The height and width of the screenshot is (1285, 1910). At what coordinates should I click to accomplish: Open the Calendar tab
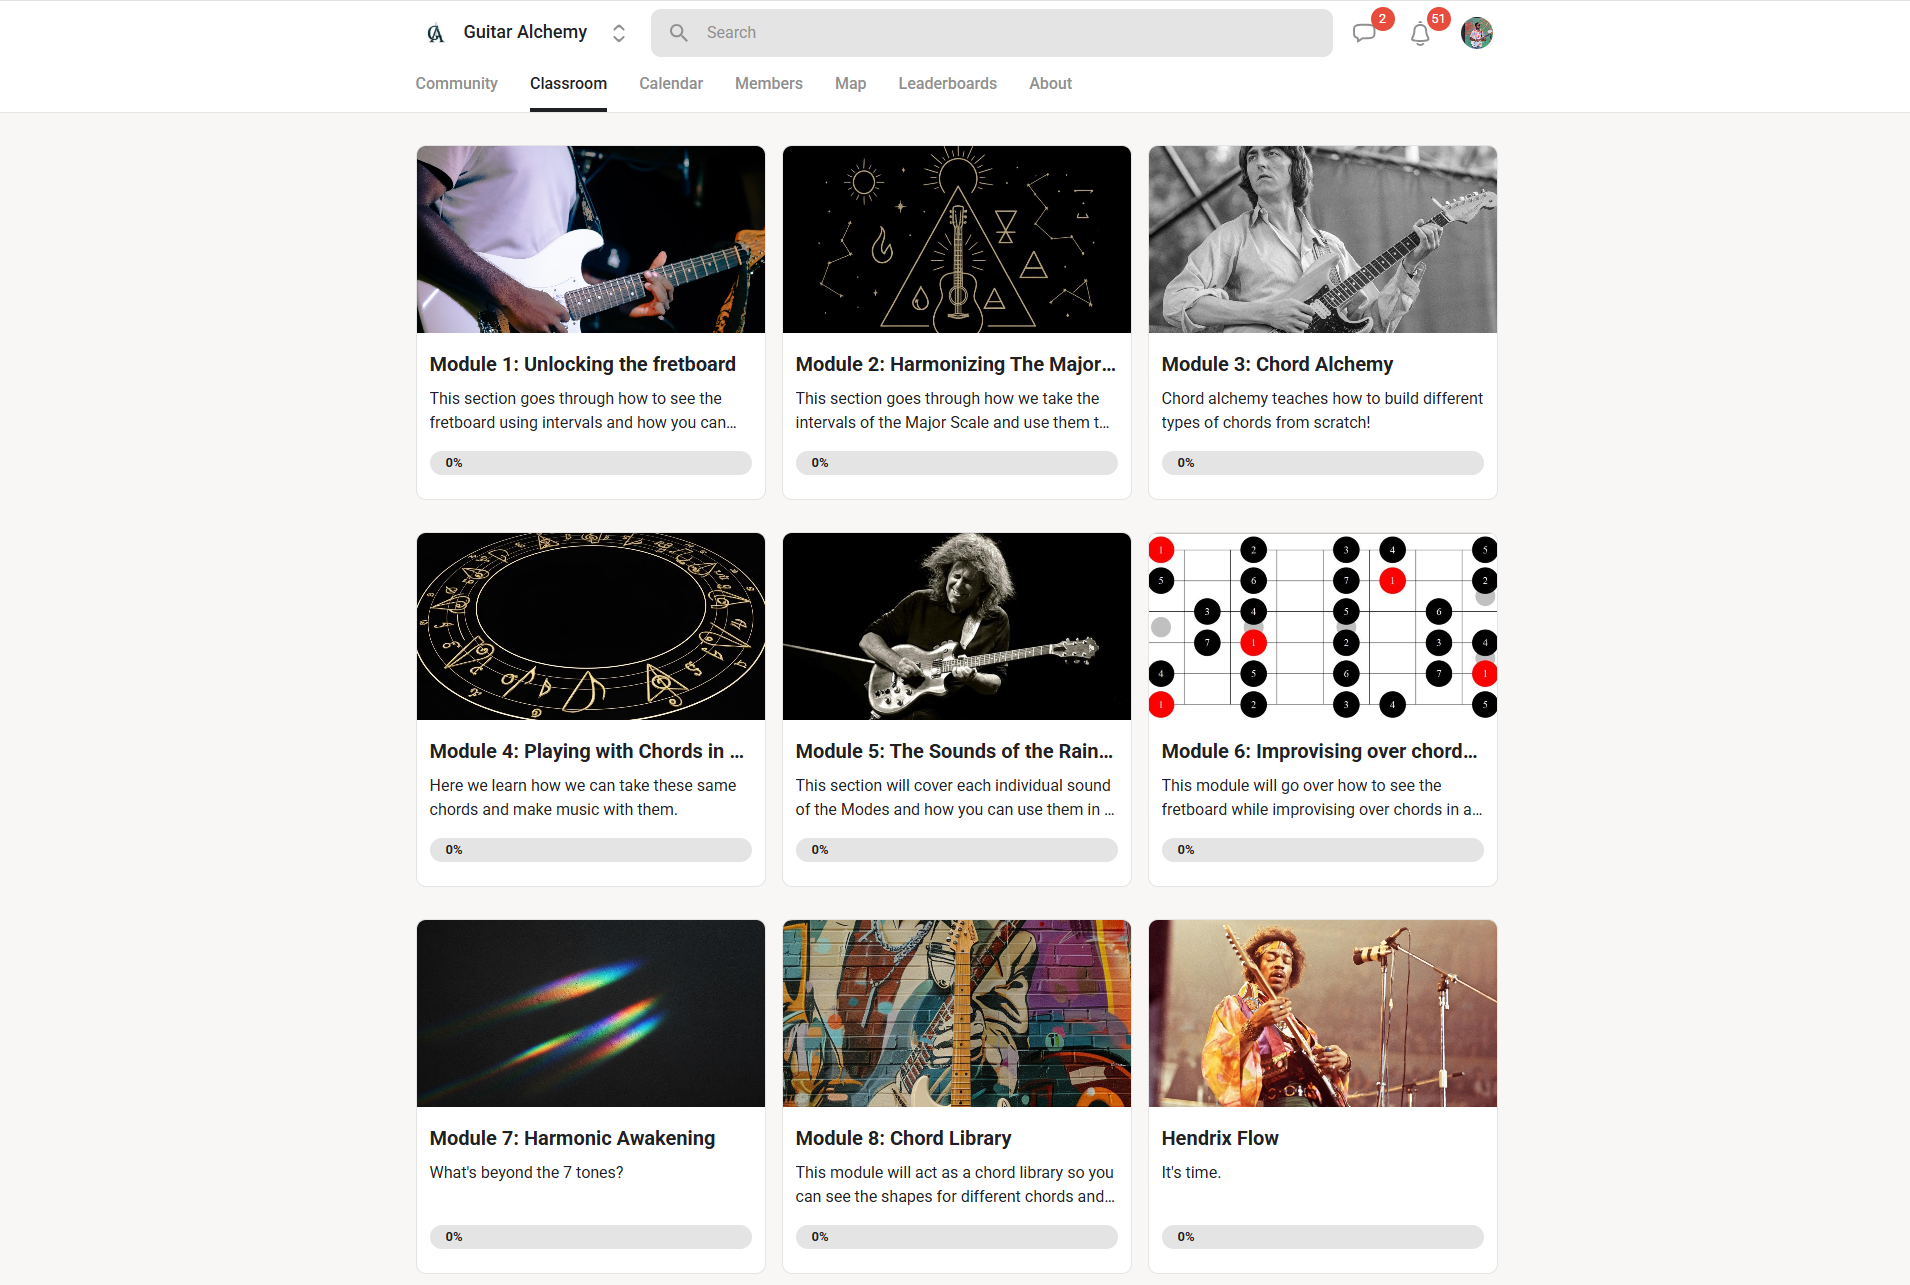click(x=671, y=84)
